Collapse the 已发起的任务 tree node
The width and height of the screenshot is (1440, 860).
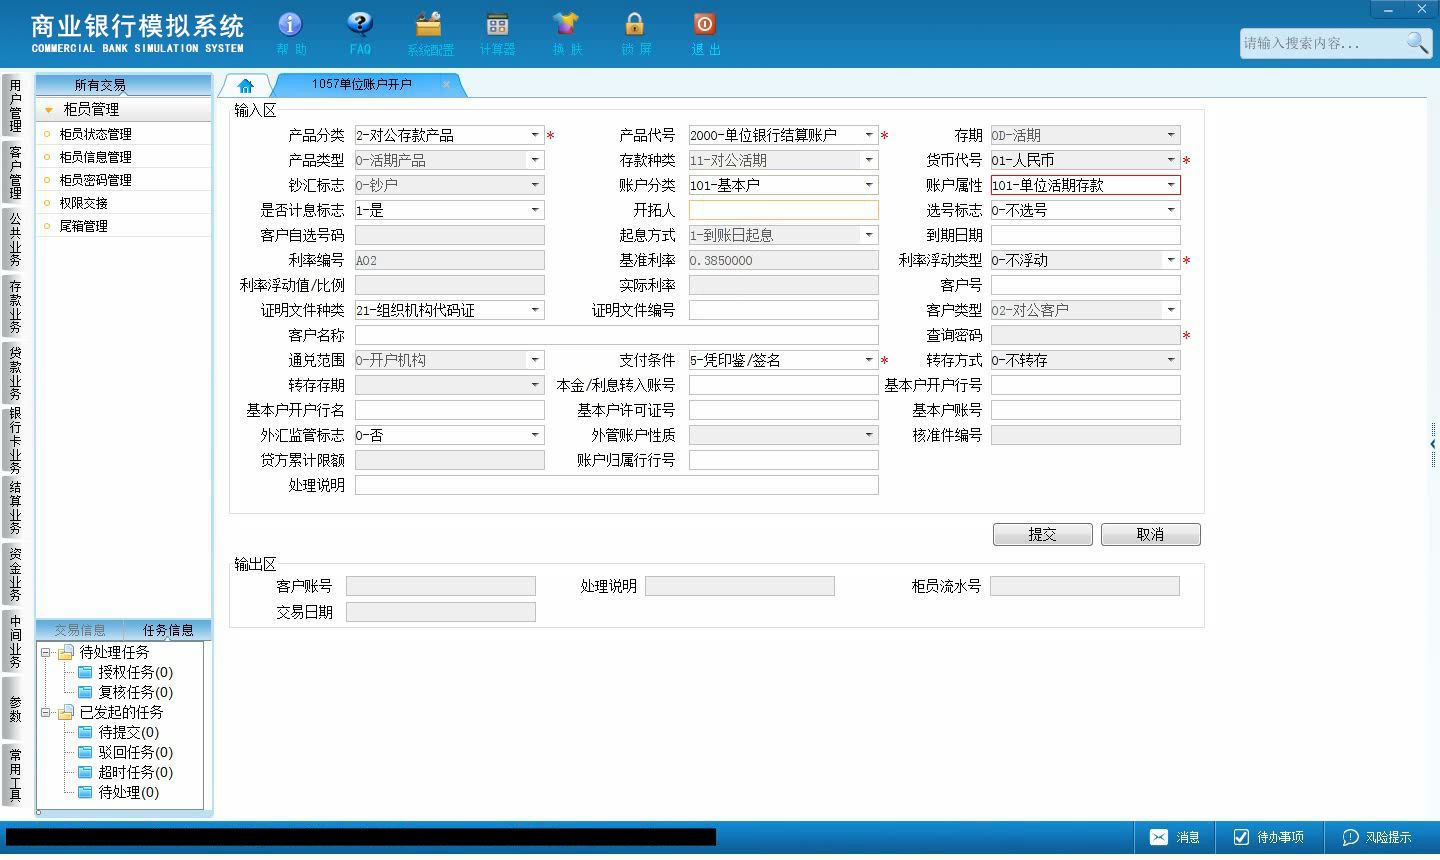coord(46,712)
